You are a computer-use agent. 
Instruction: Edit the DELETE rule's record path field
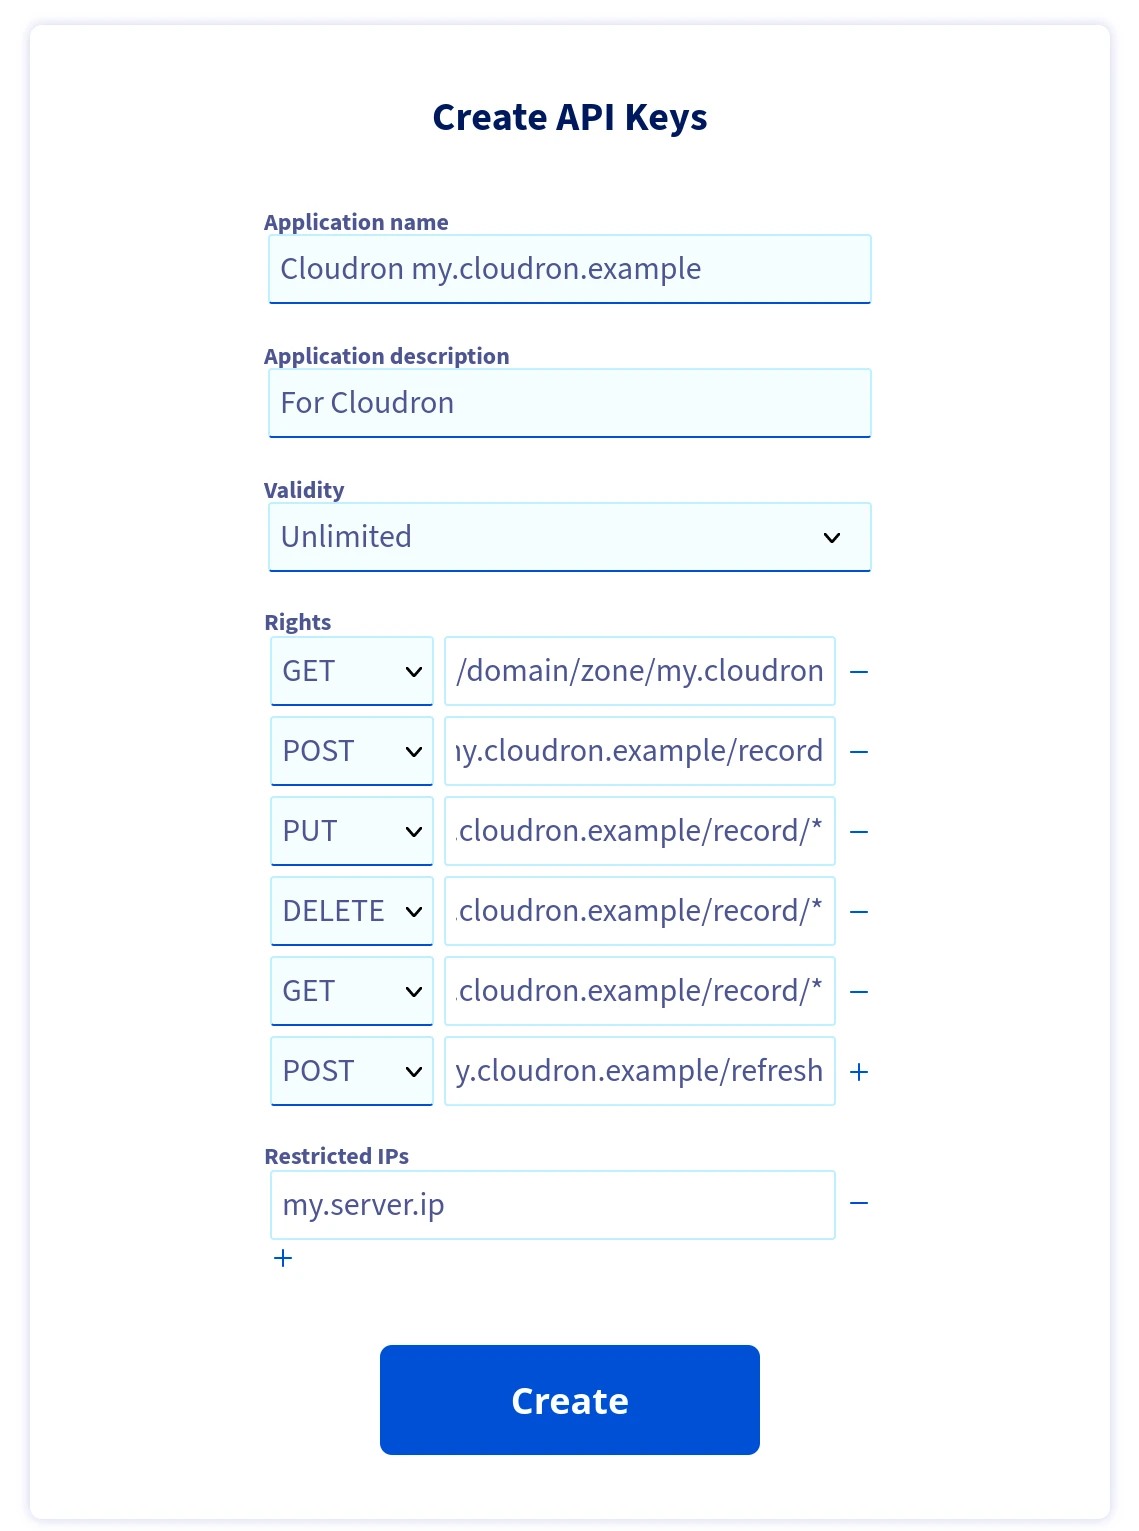pos(640,911)
